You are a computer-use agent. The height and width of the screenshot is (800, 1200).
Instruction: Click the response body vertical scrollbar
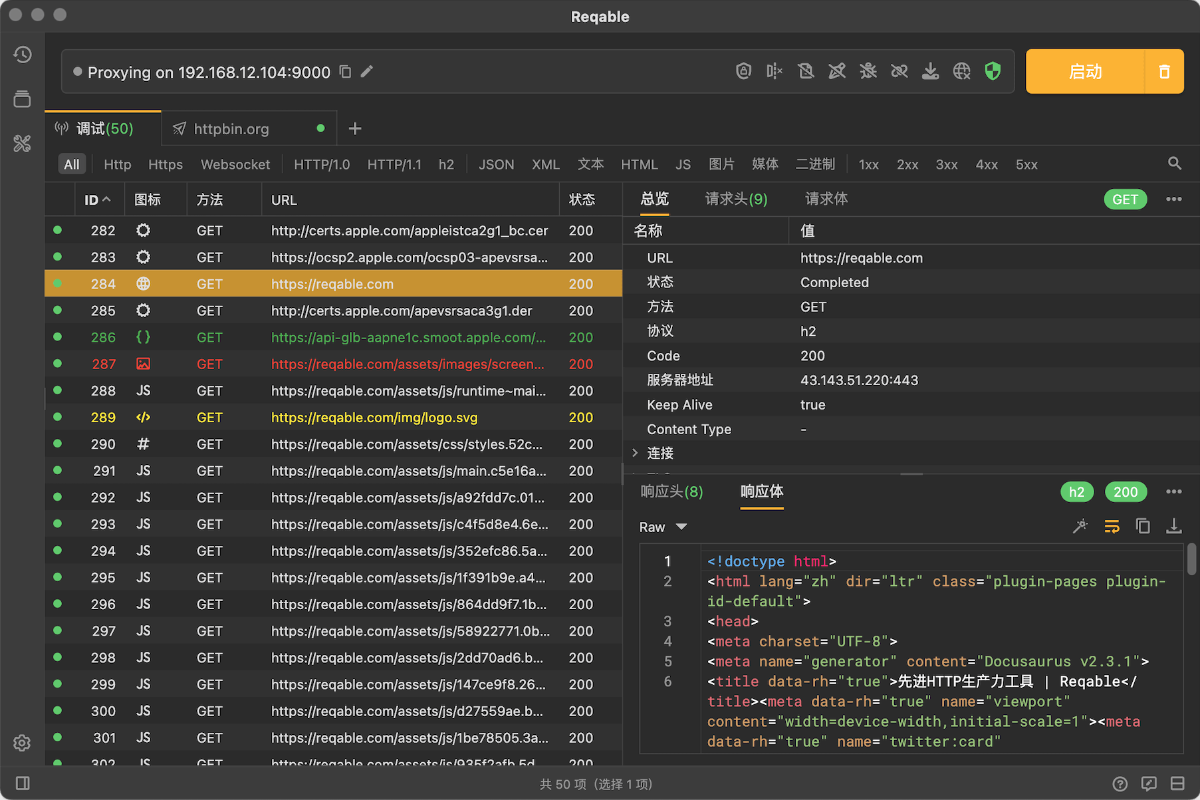point(1191,560)
